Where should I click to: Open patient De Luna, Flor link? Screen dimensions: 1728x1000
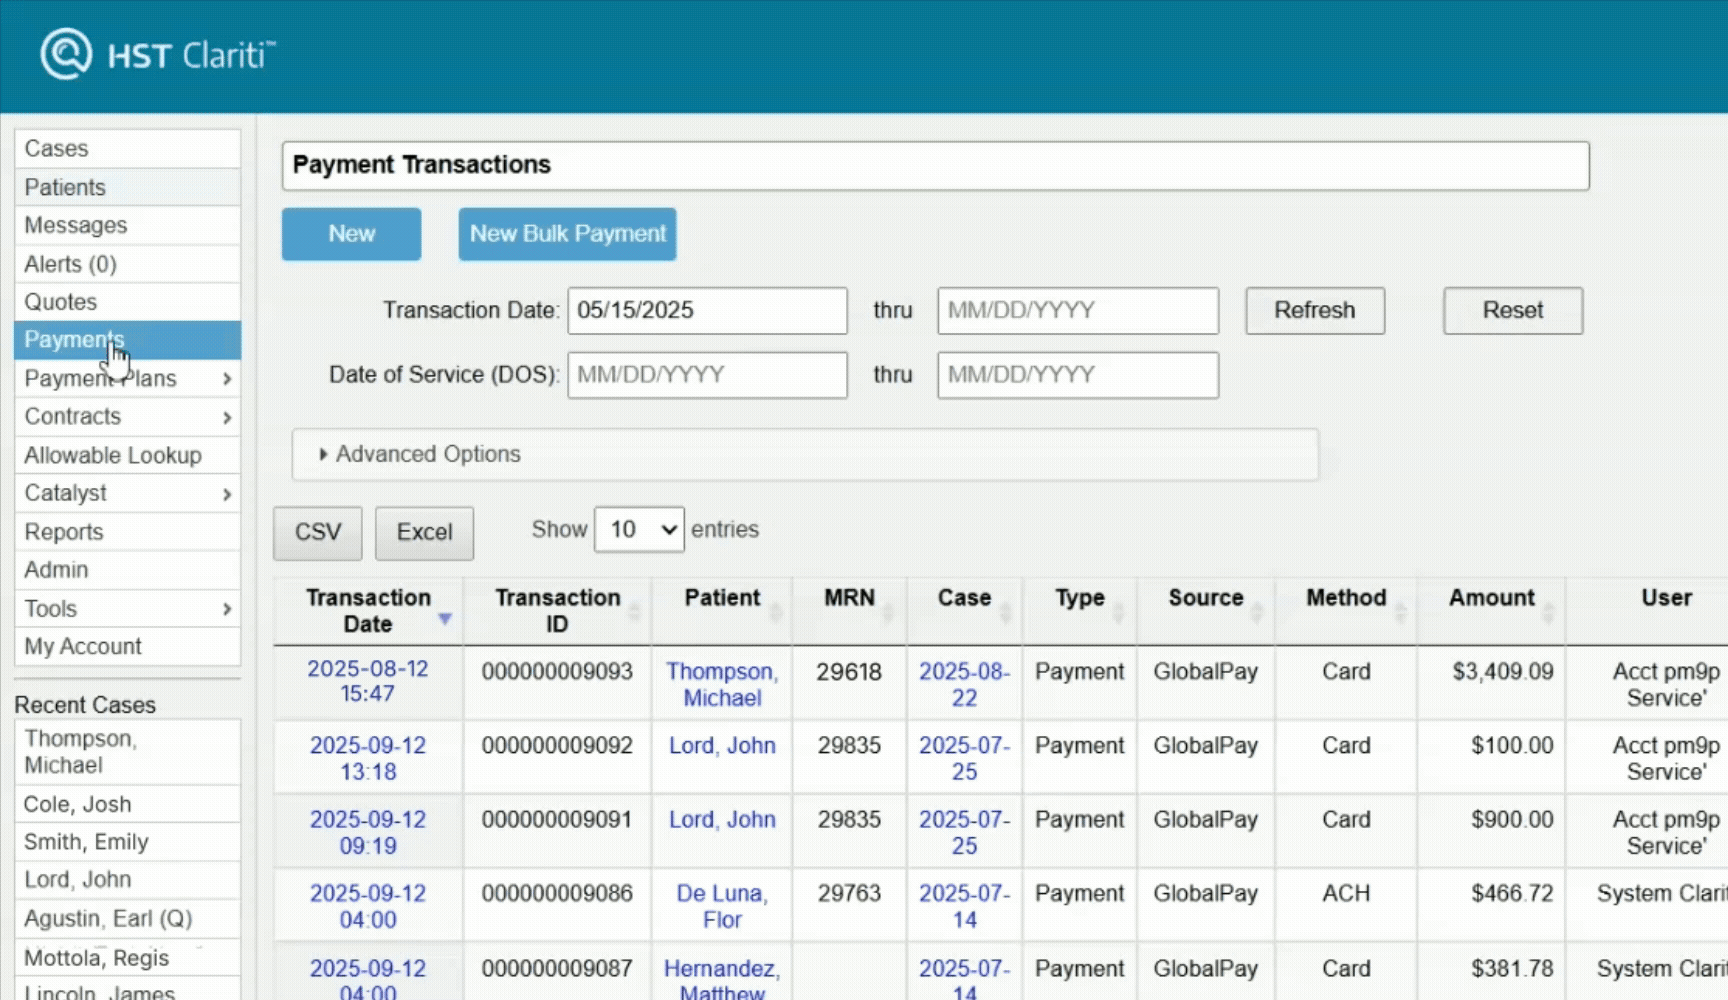point(722,907)
